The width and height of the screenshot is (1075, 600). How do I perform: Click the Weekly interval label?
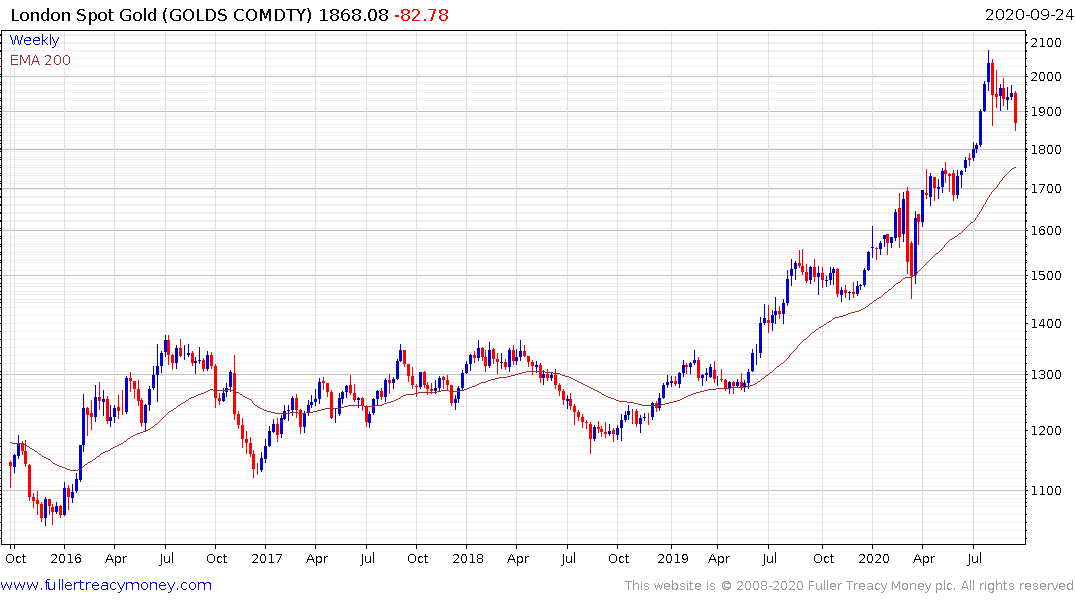pyautogui.click(x=34, y=40)
